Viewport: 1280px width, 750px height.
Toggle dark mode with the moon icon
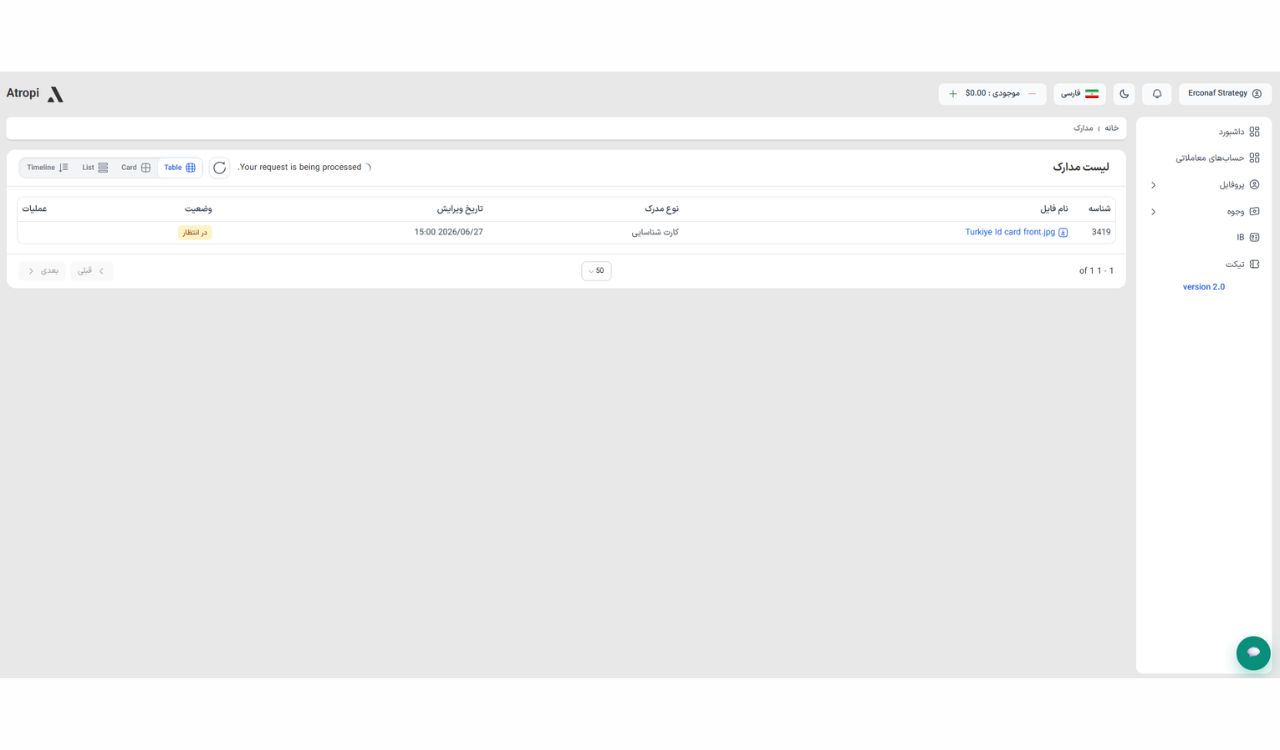point(1124,94)
